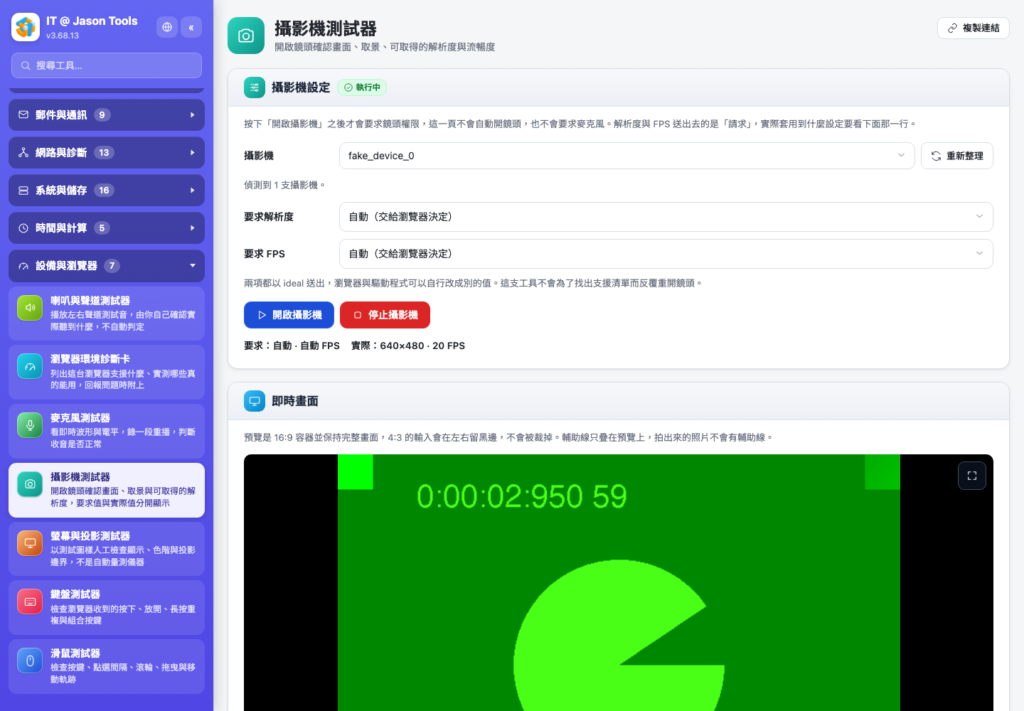Image resolution: width=1024 pixels, height=711 pixels.
Task: Click the v3.68.13 version label
Action: coord(63,36)
